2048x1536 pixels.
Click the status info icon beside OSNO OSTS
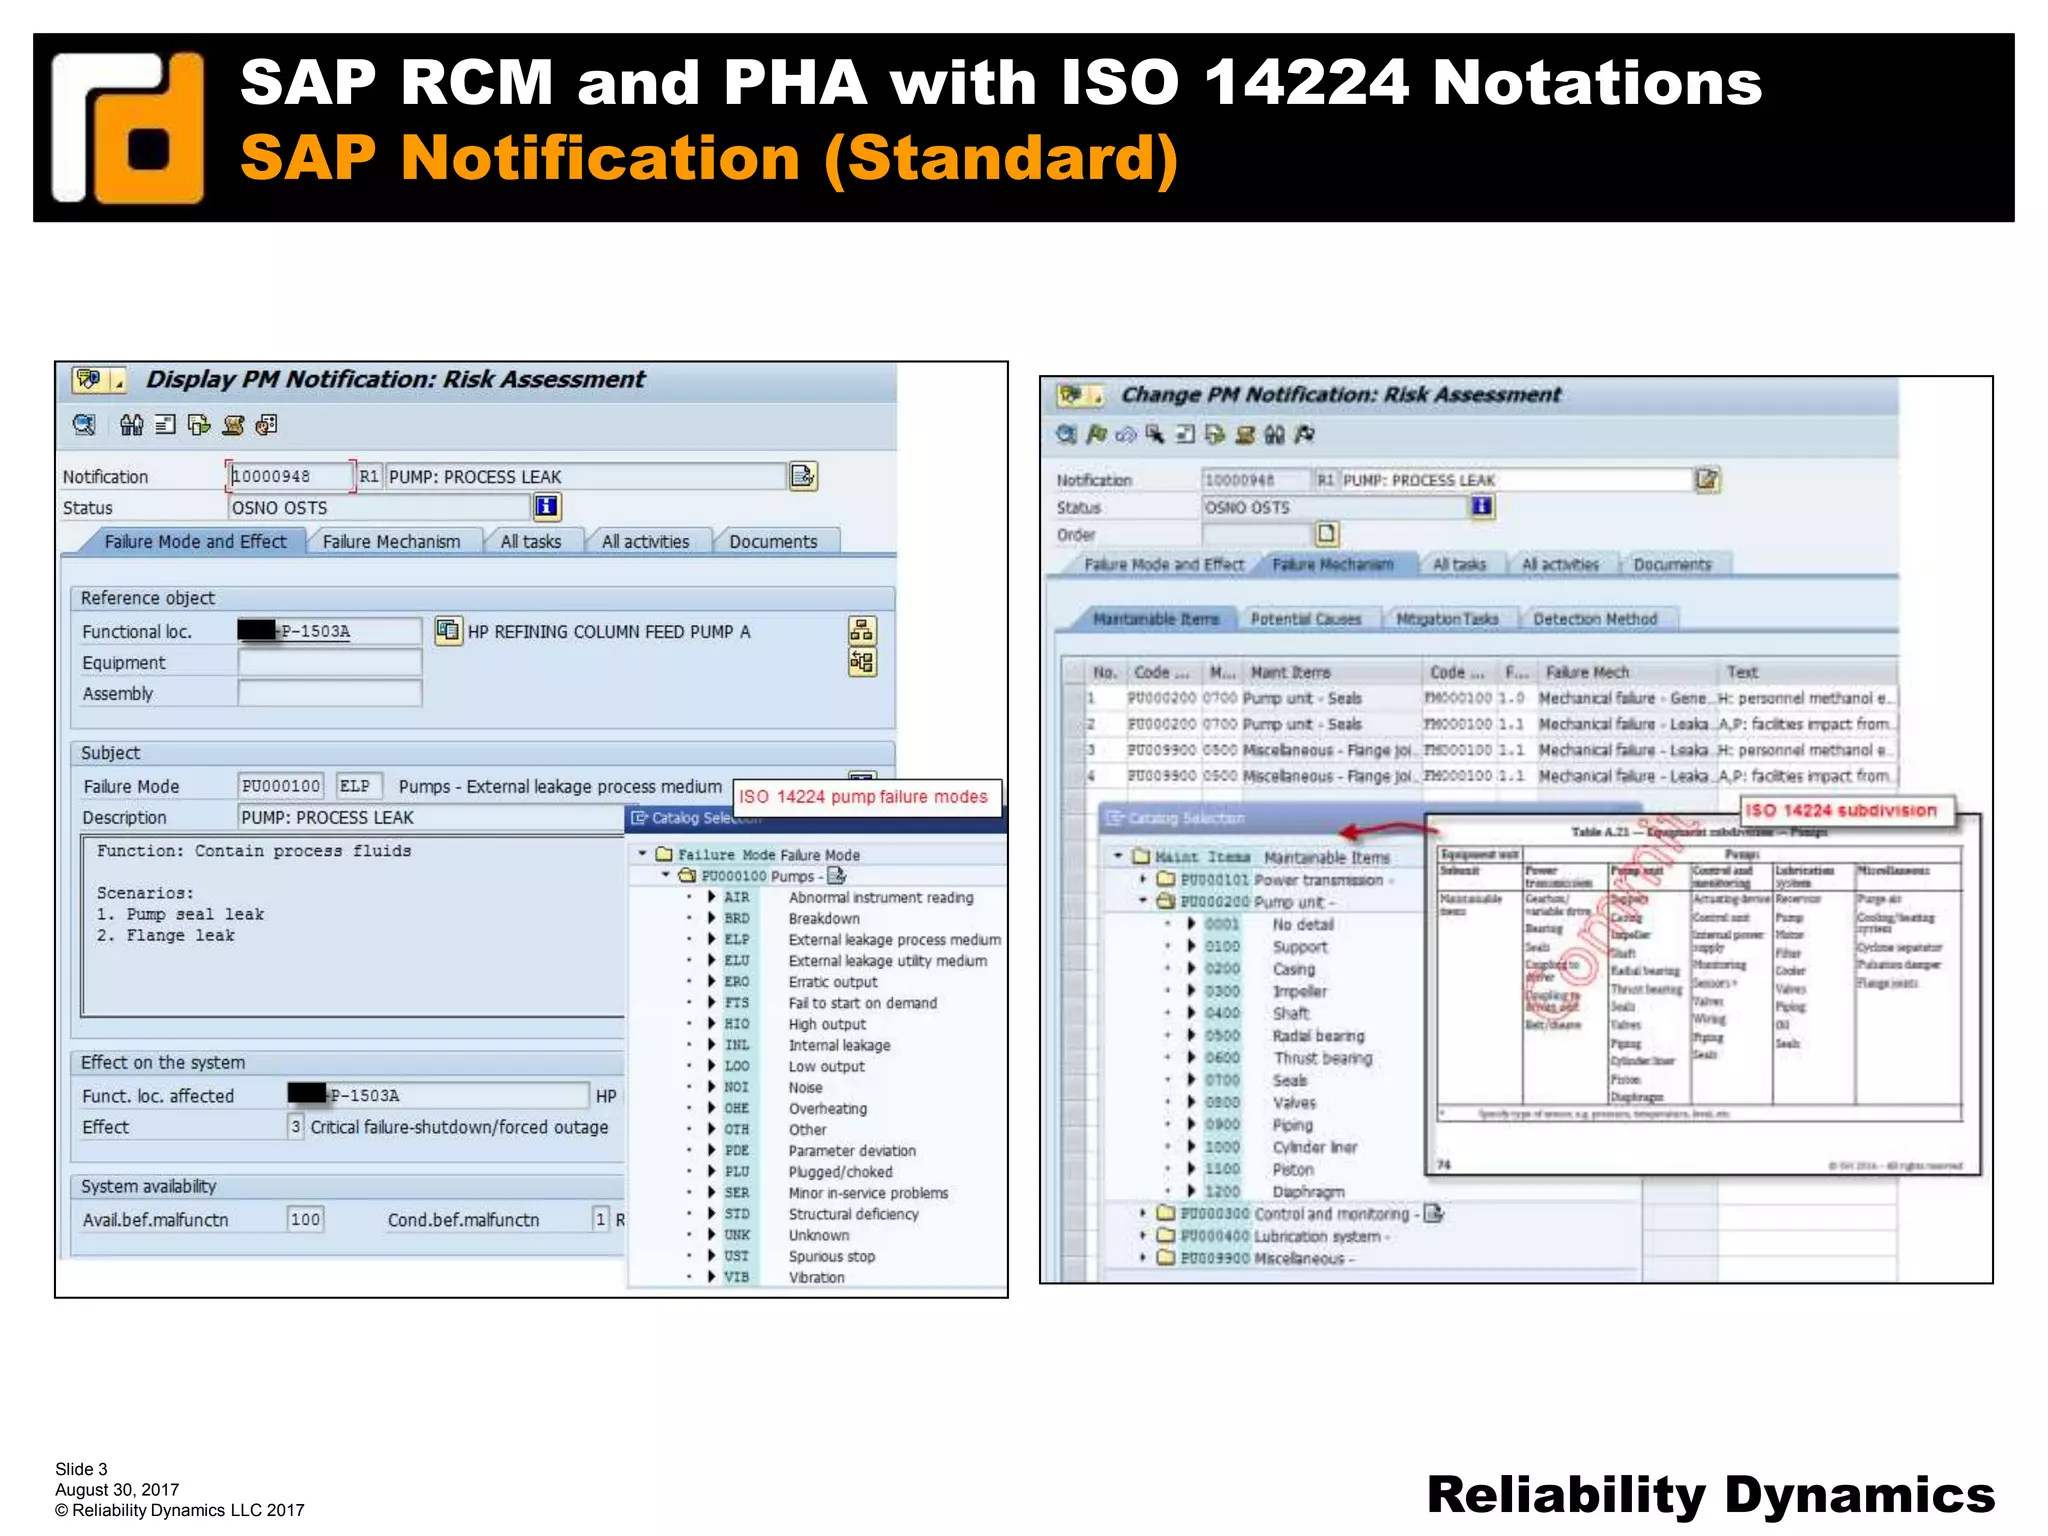[x=546, y=507]
